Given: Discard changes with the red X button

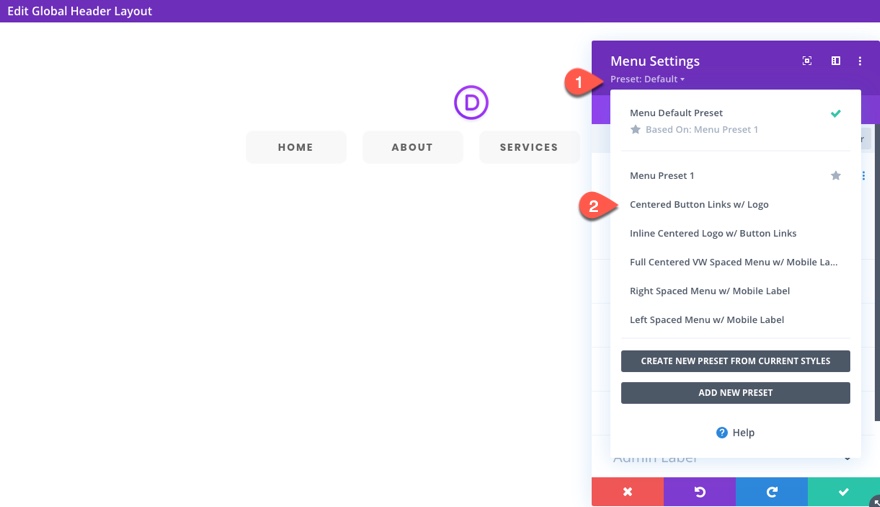Looking at the screenshot, I should 627,492.
